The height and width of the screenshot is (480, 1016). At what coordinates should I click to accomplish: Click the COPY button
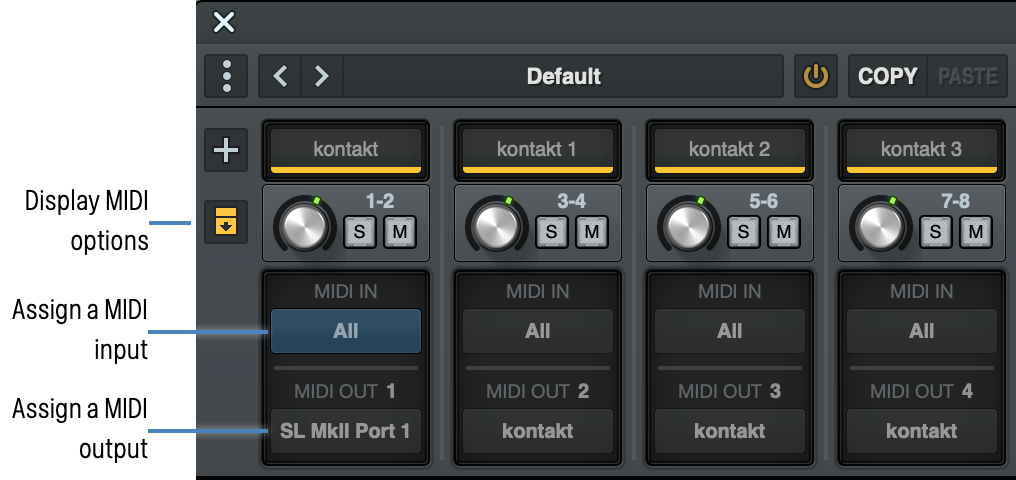click(x=887, y=76)
